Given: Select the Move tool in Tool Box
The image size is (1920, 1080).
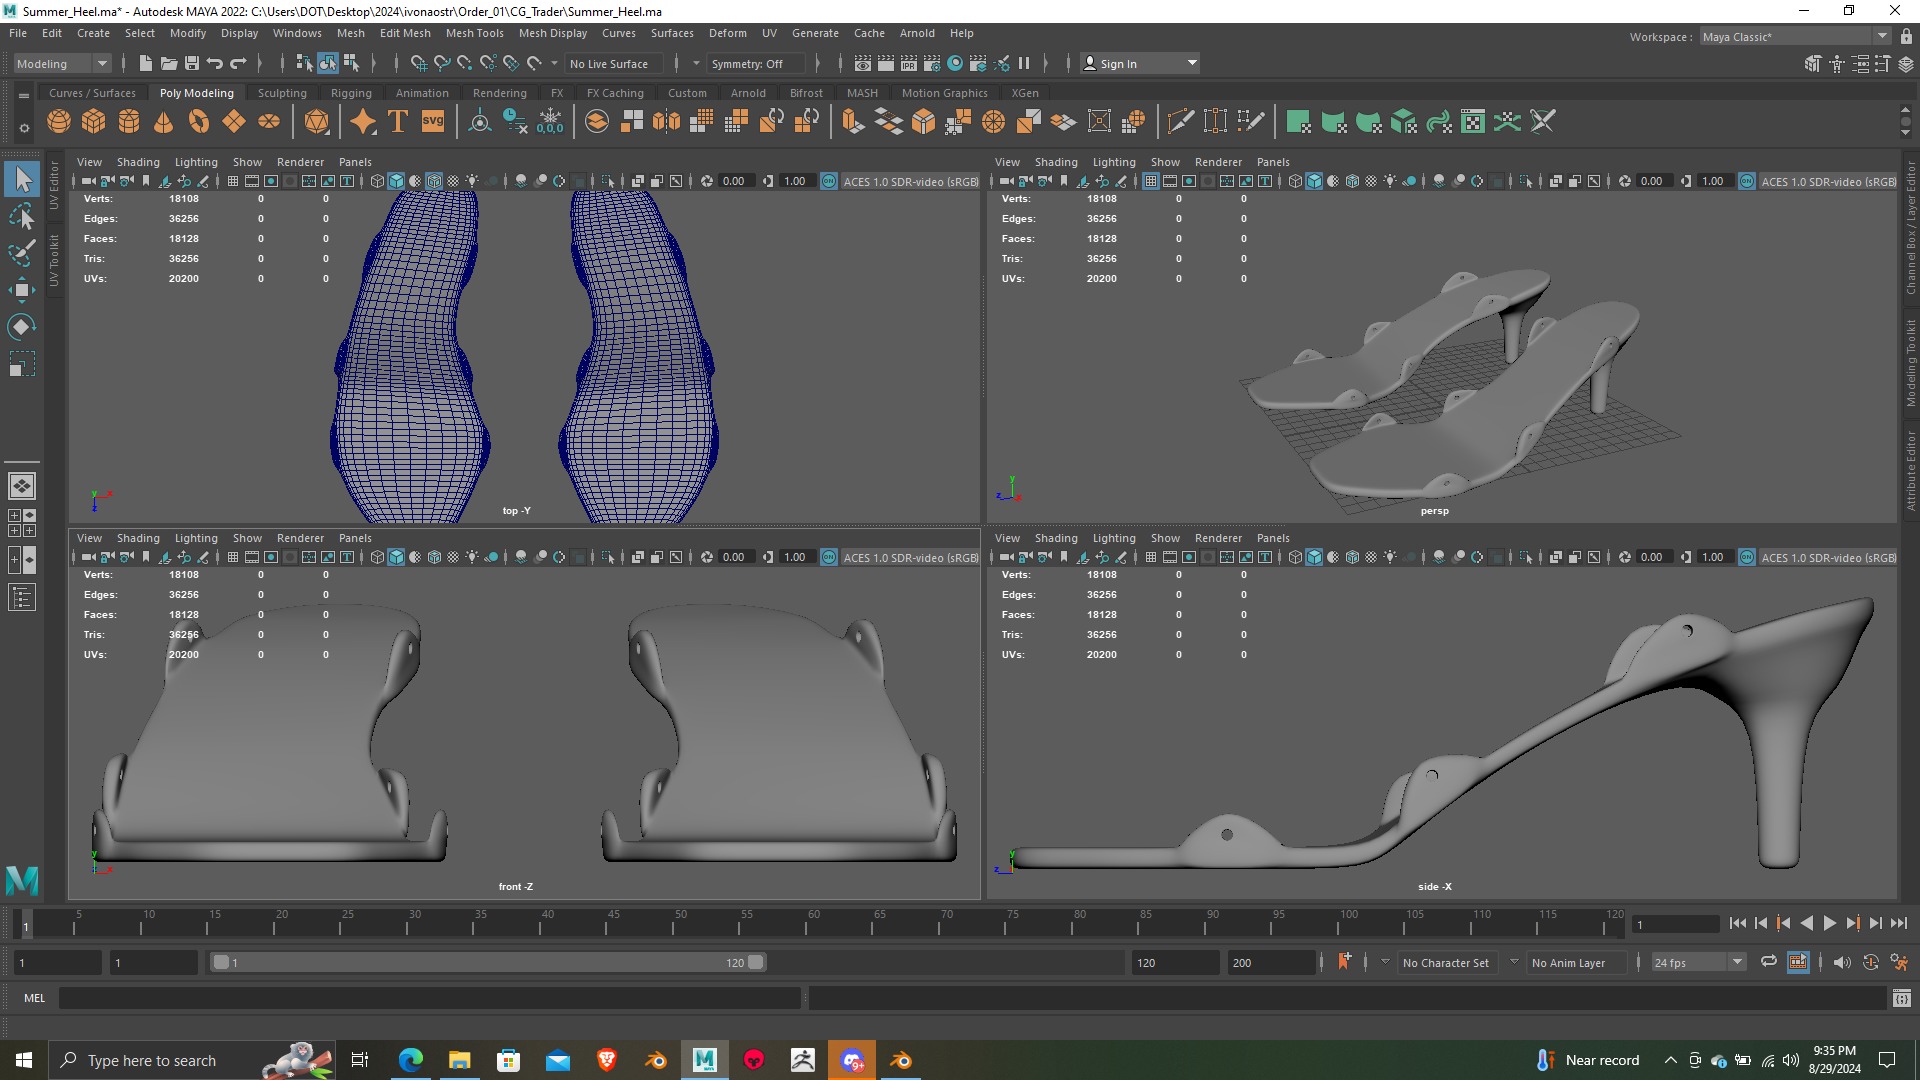Looking at the screenshot, I should (21, 290).
